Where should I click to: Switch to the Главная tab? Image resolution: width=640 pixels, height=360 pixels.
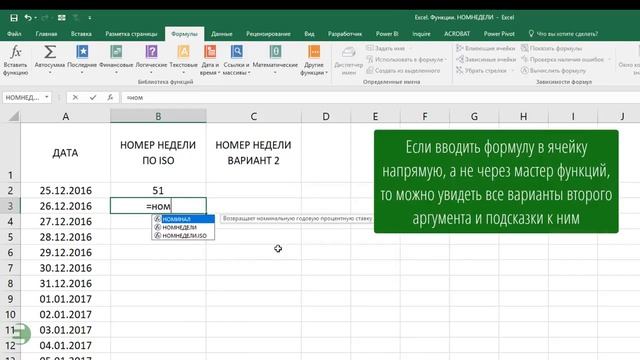click(47, 34)
